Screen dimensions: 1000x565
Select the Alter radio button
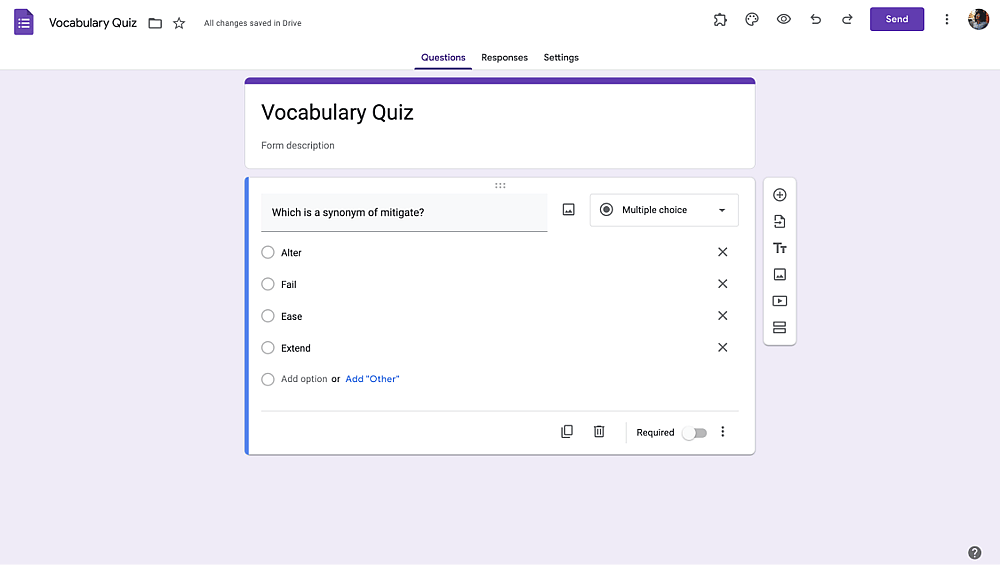pyautogui.click(x=268, y=253)
